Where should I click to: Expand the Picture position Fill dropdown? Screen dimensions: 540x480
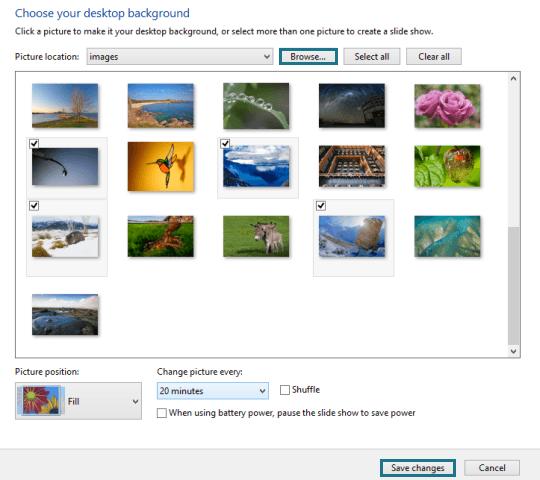pos(78,401)
